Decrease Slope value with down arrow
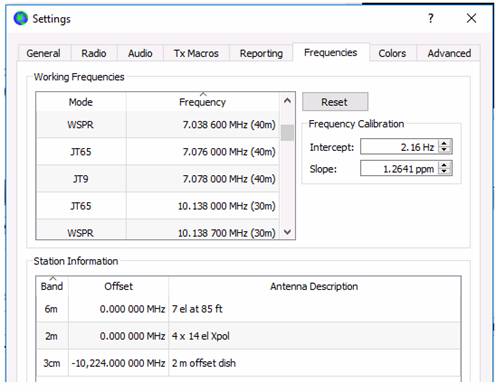The image size is (496, 392). click(444, 171)
